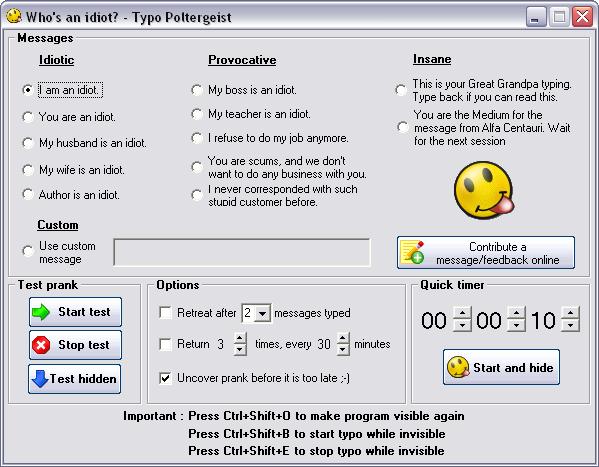The height and width of the screenshot is (467, 599).
Task: Click the big tongue-out smiley face image
Action: [x=484, y=190]
